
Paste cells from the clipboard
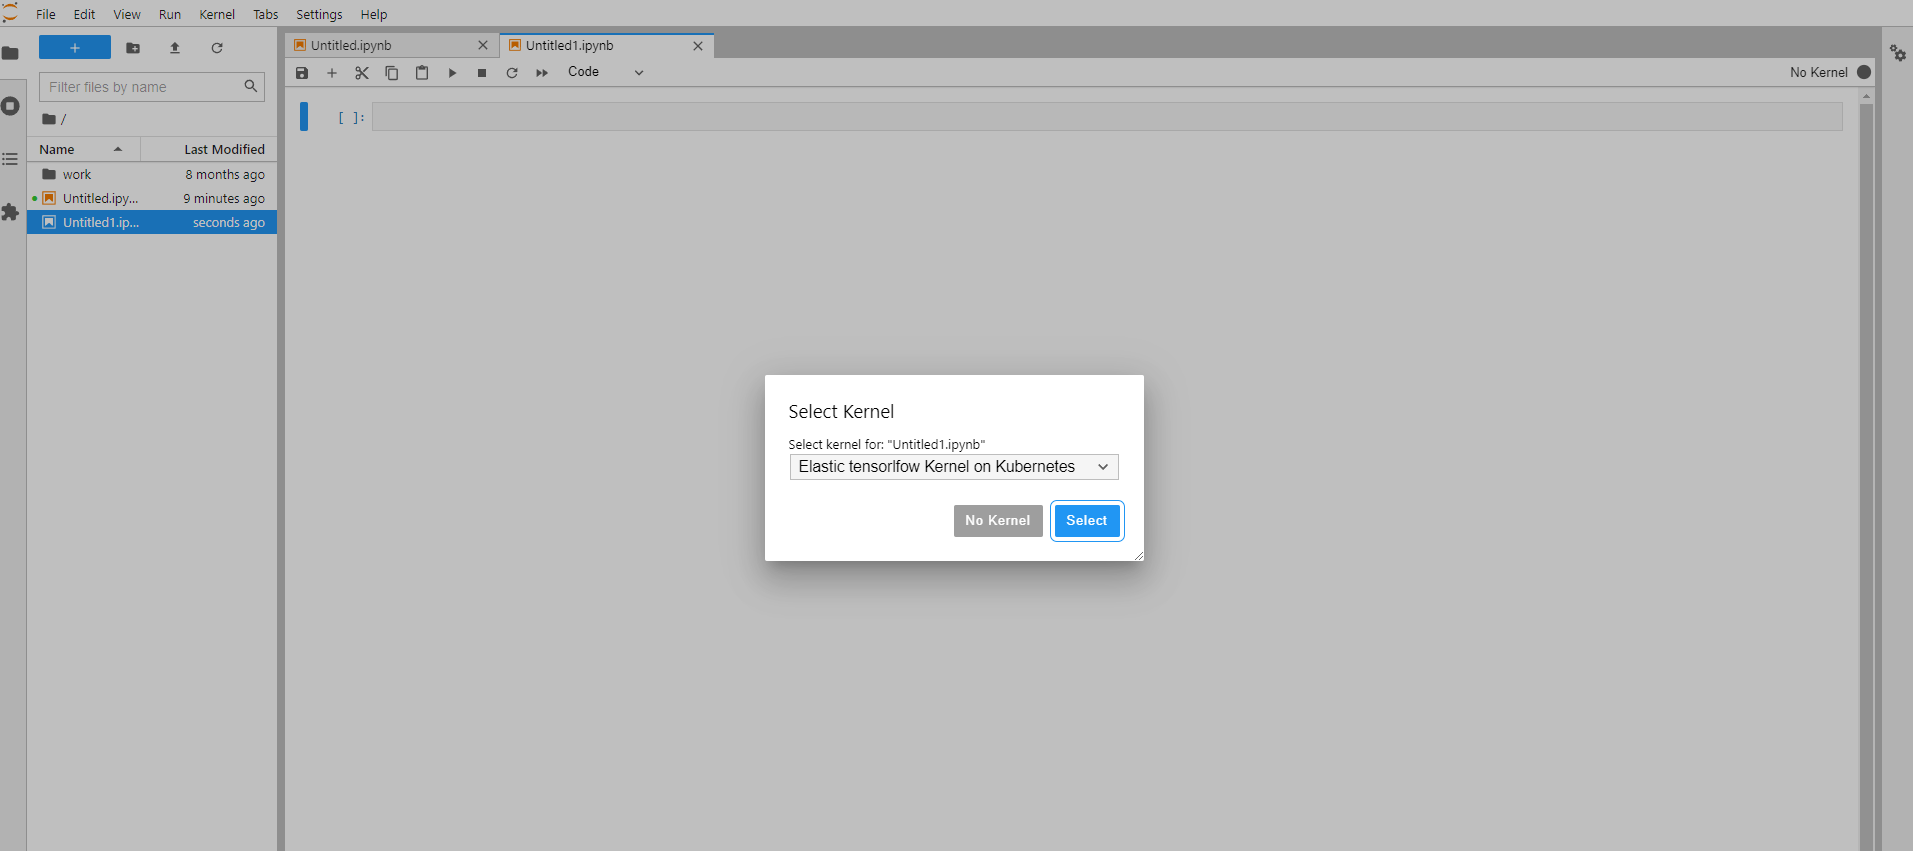[x=422, y=73]
